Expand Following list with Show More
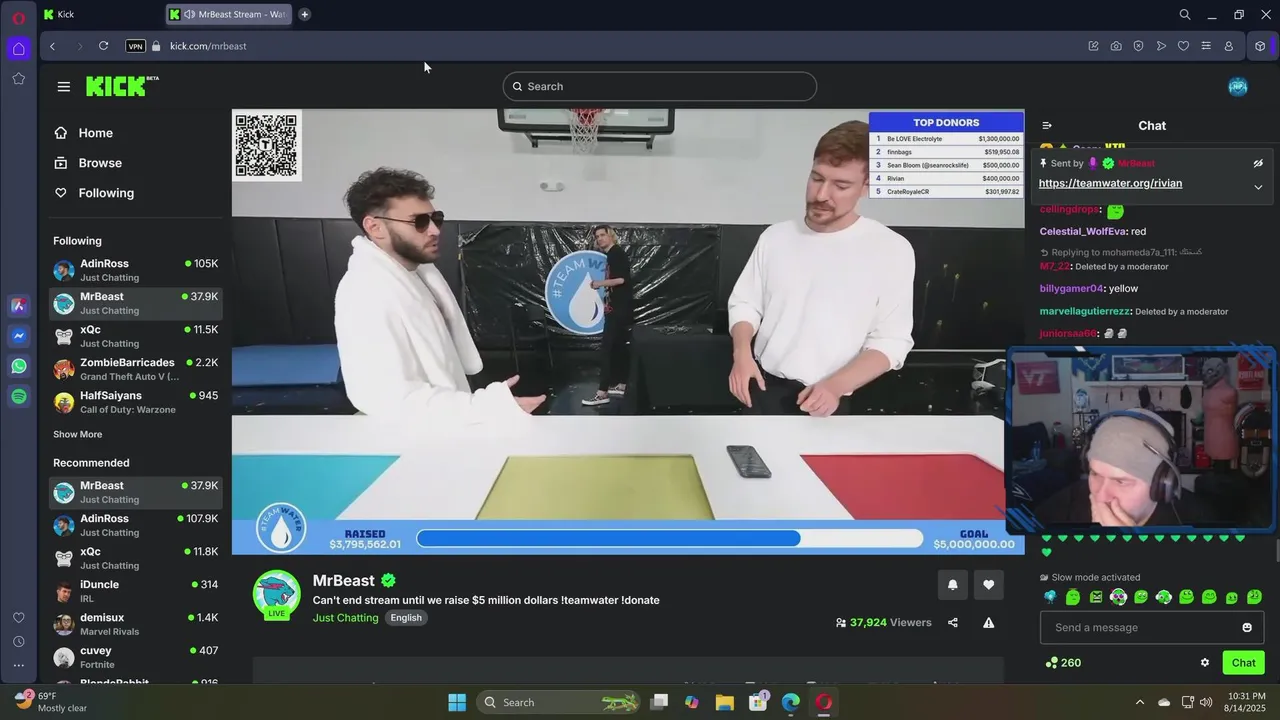 pos(77,434)
